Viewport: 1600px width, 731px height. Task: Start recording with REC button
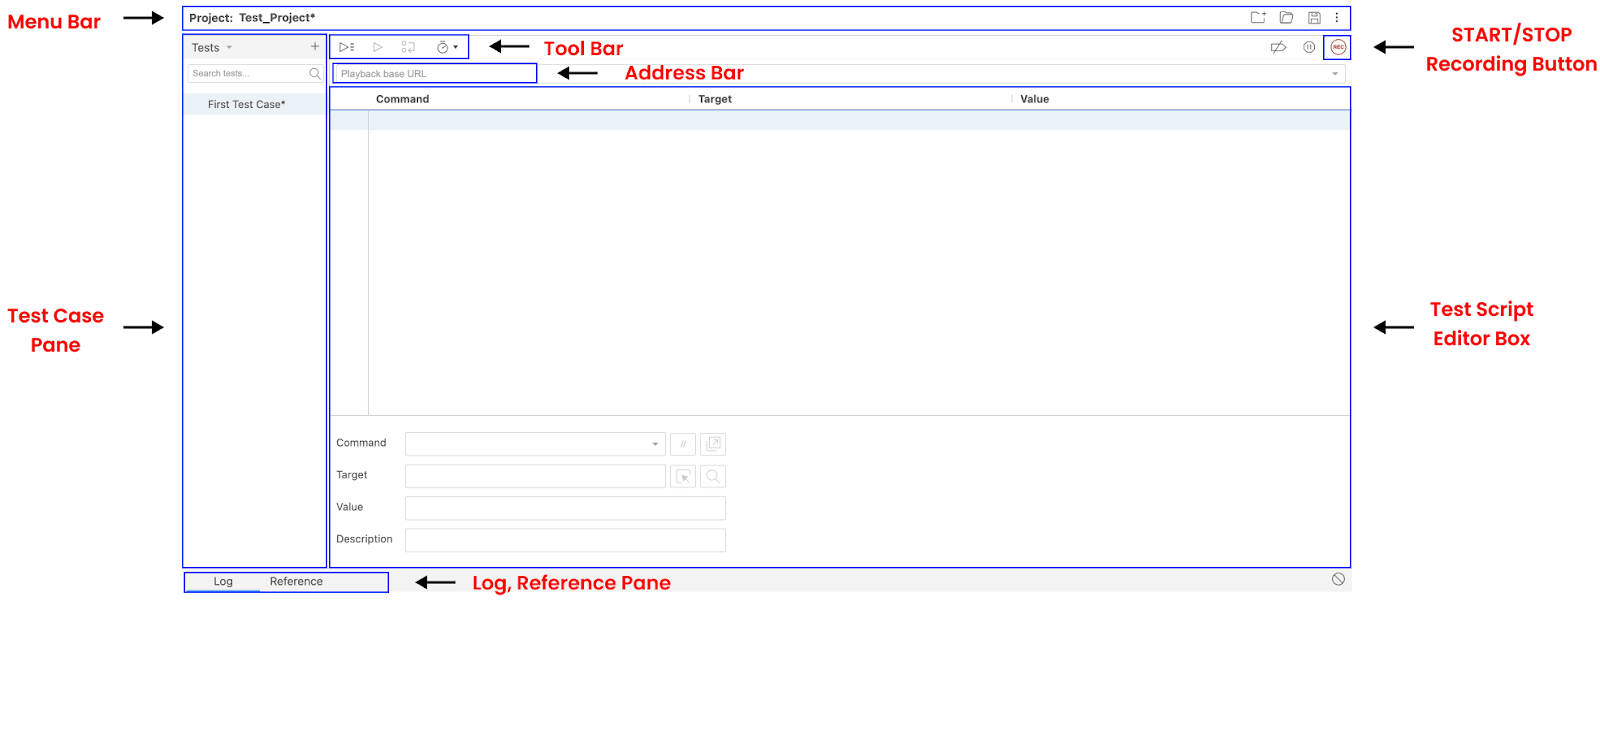(x=1338, y=47)
